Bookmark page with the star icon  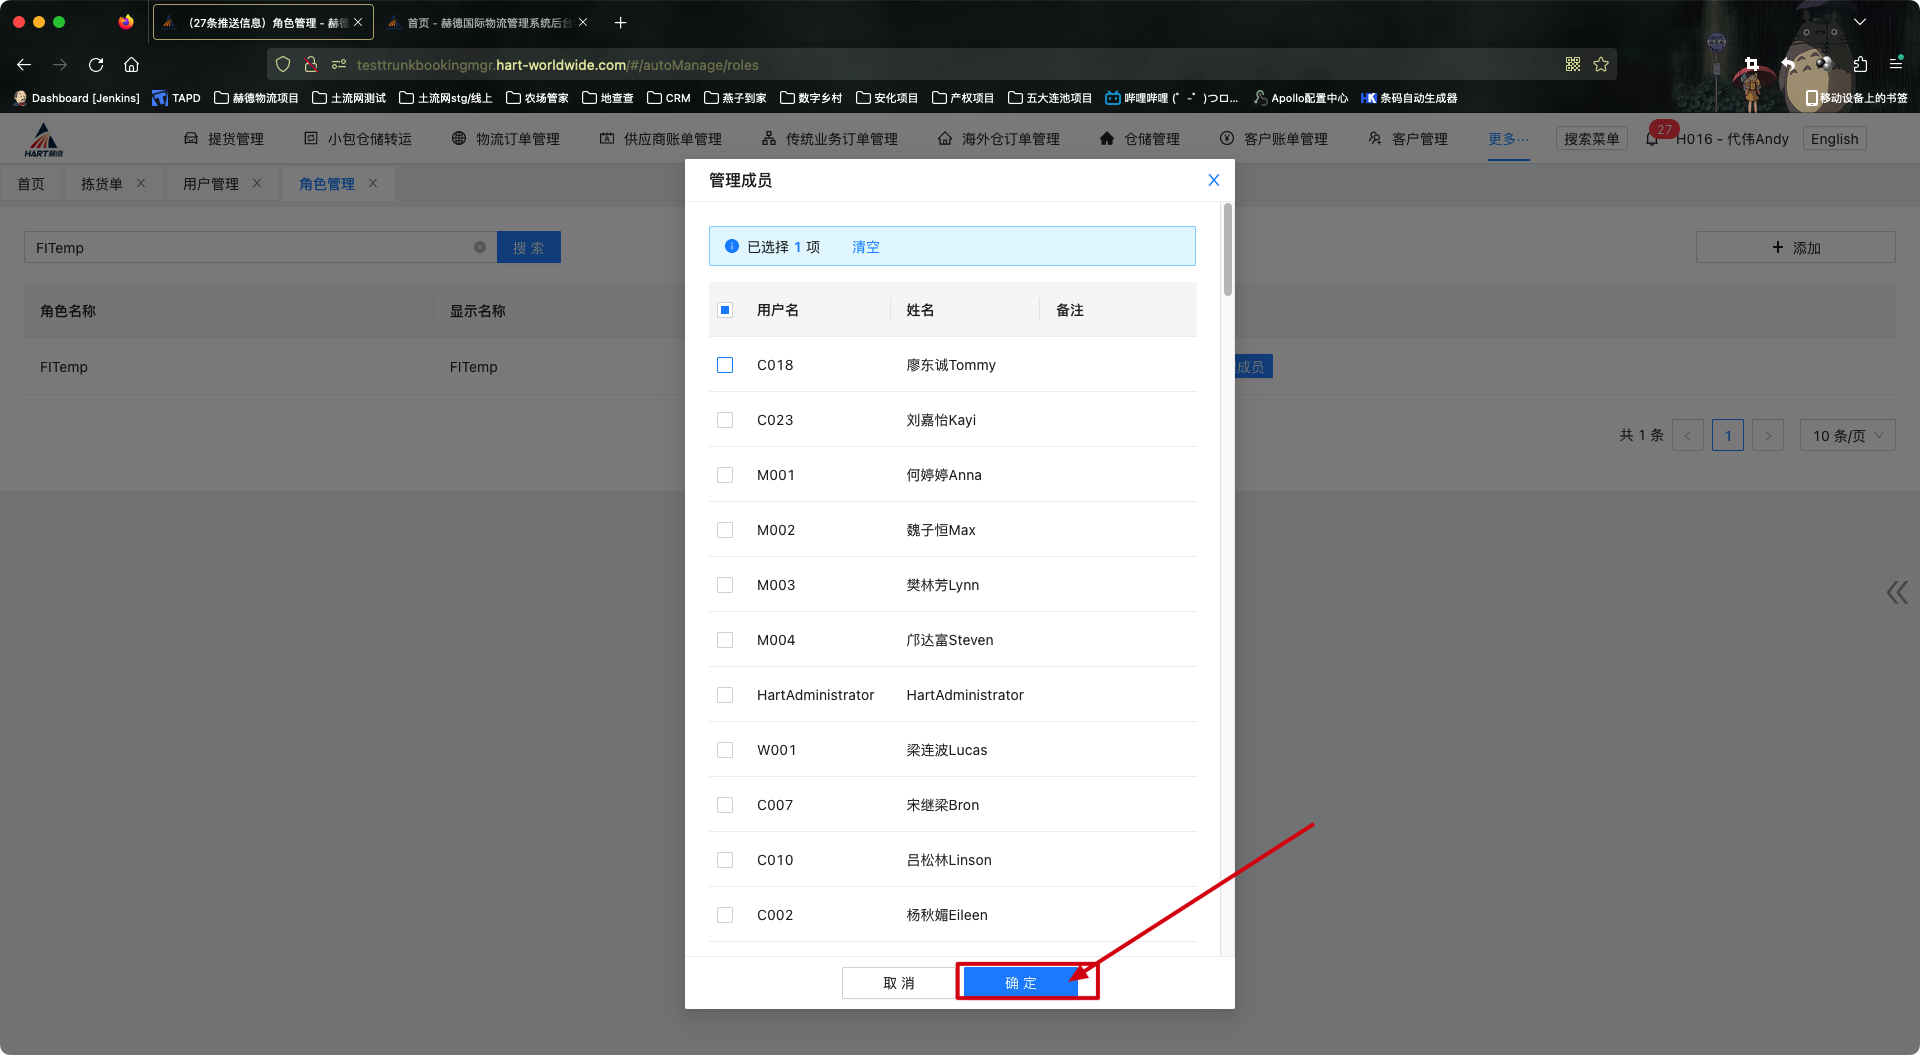point(1601,65)
